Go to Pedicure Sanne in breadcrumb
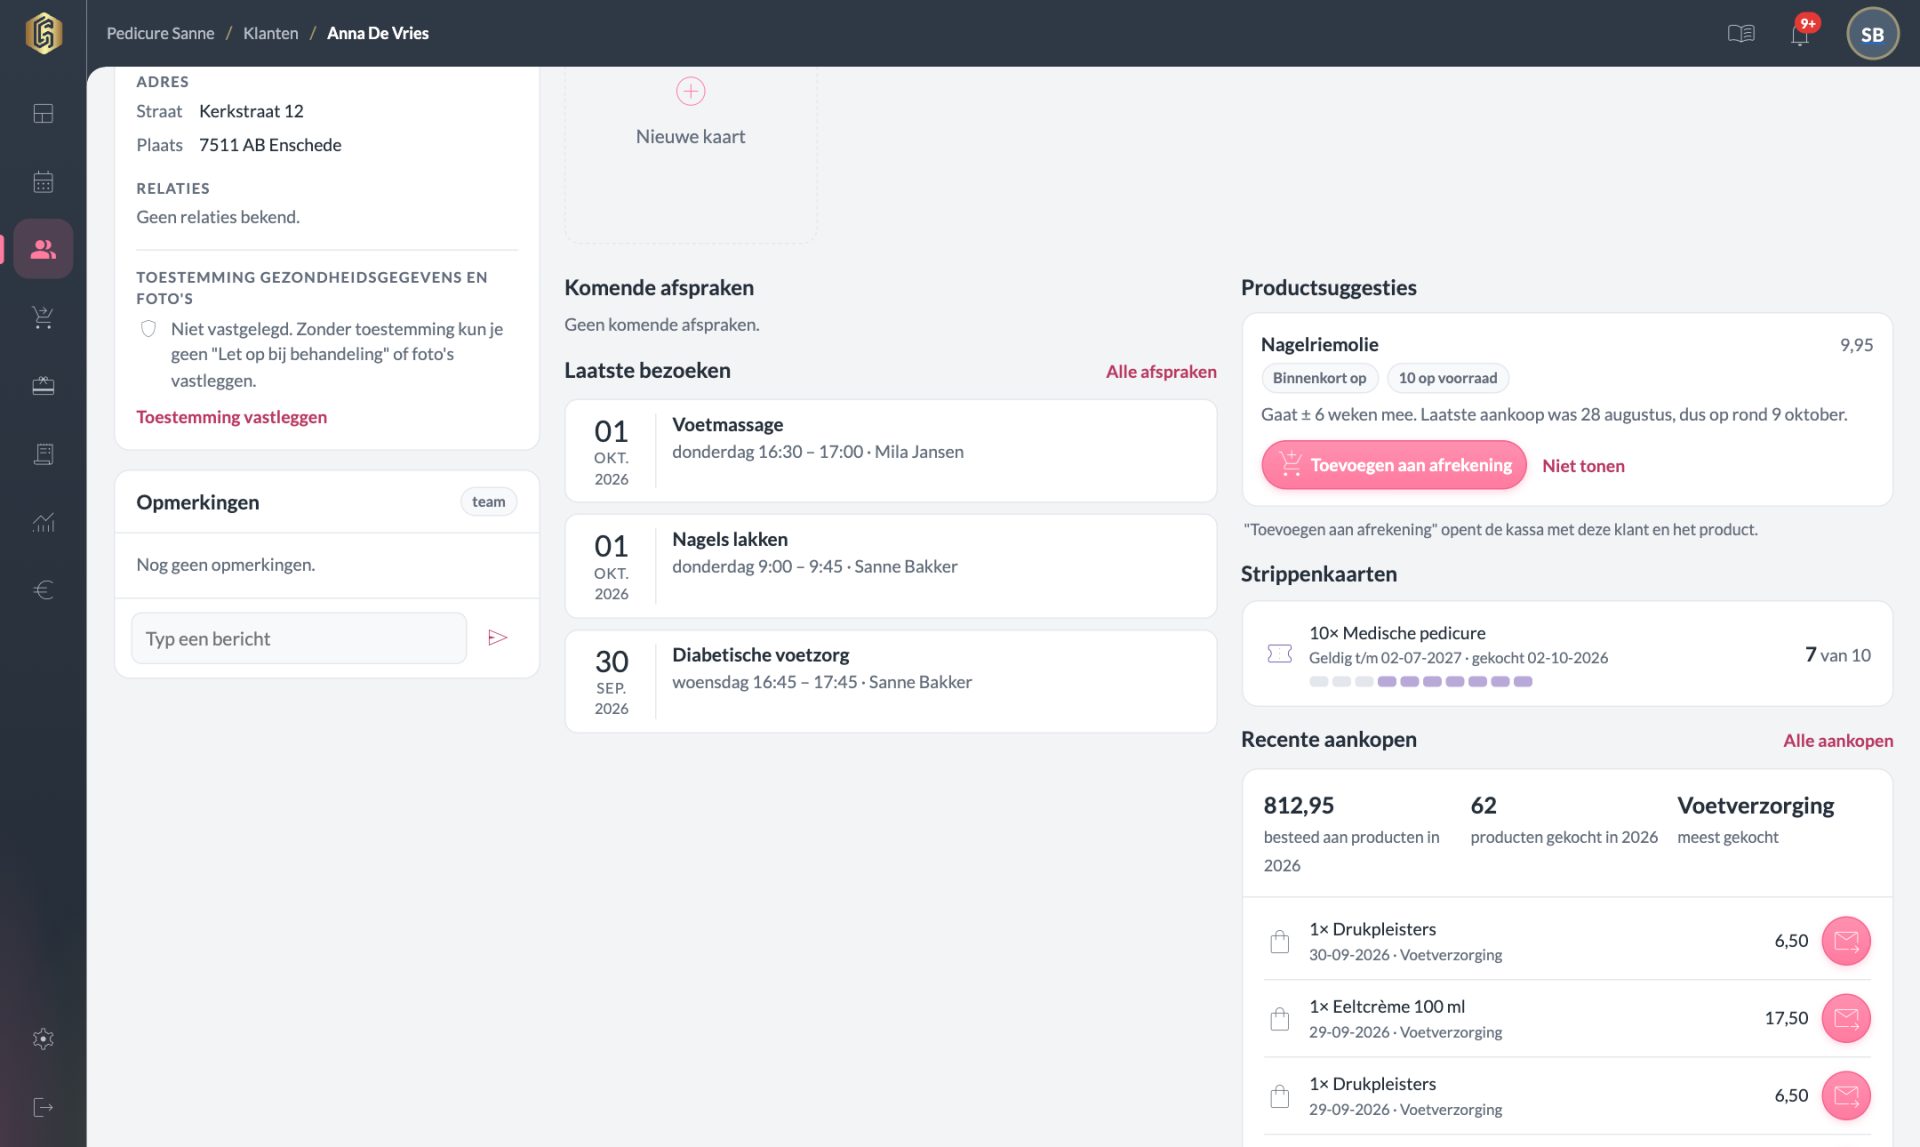The width and height of the screenshot is (1920, 1147). coord(160,33)
